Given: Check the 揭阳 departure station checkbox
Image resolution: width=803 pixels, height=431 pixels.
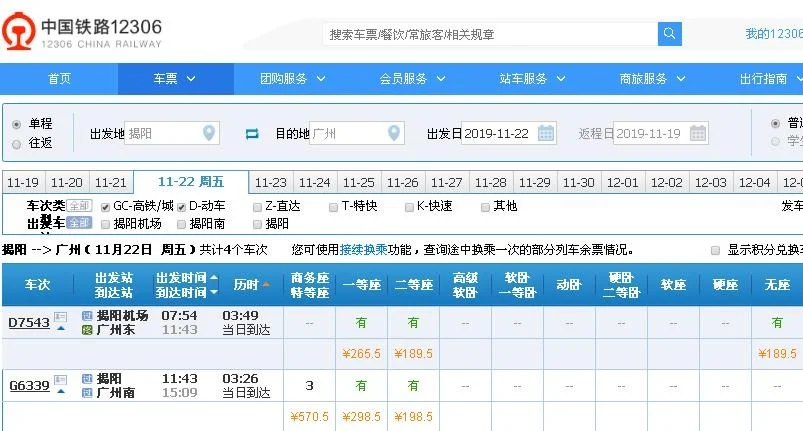Looking at the screenshot, I should coord(257,224).
